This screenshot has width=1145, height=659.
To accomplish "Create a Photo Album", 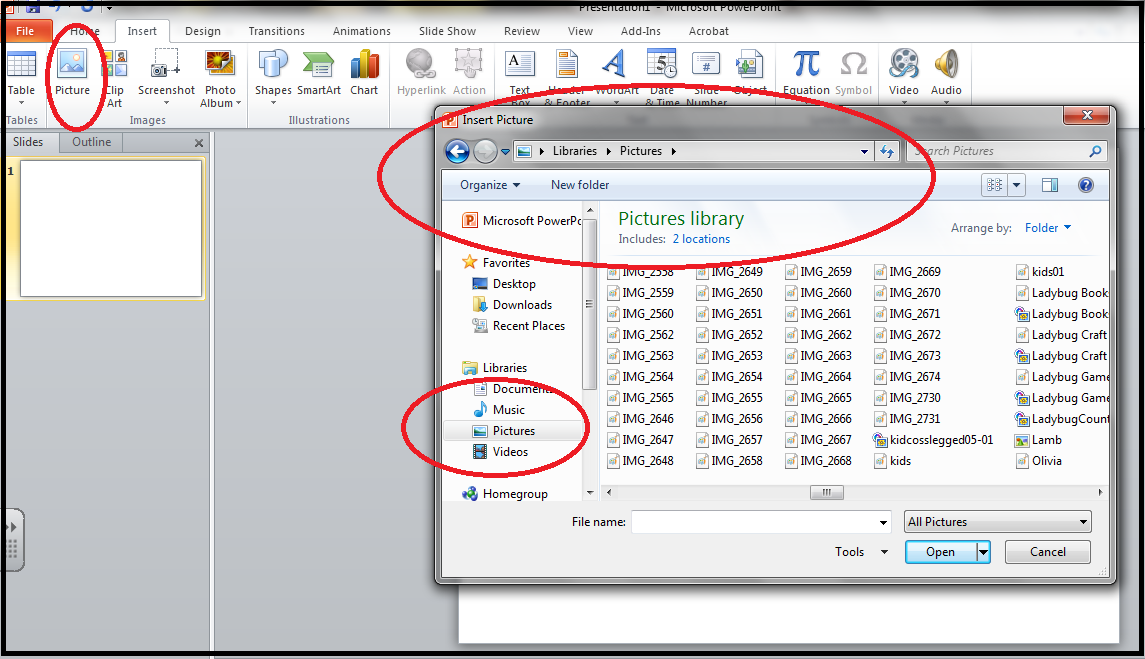I will click(x=220, y=79).
